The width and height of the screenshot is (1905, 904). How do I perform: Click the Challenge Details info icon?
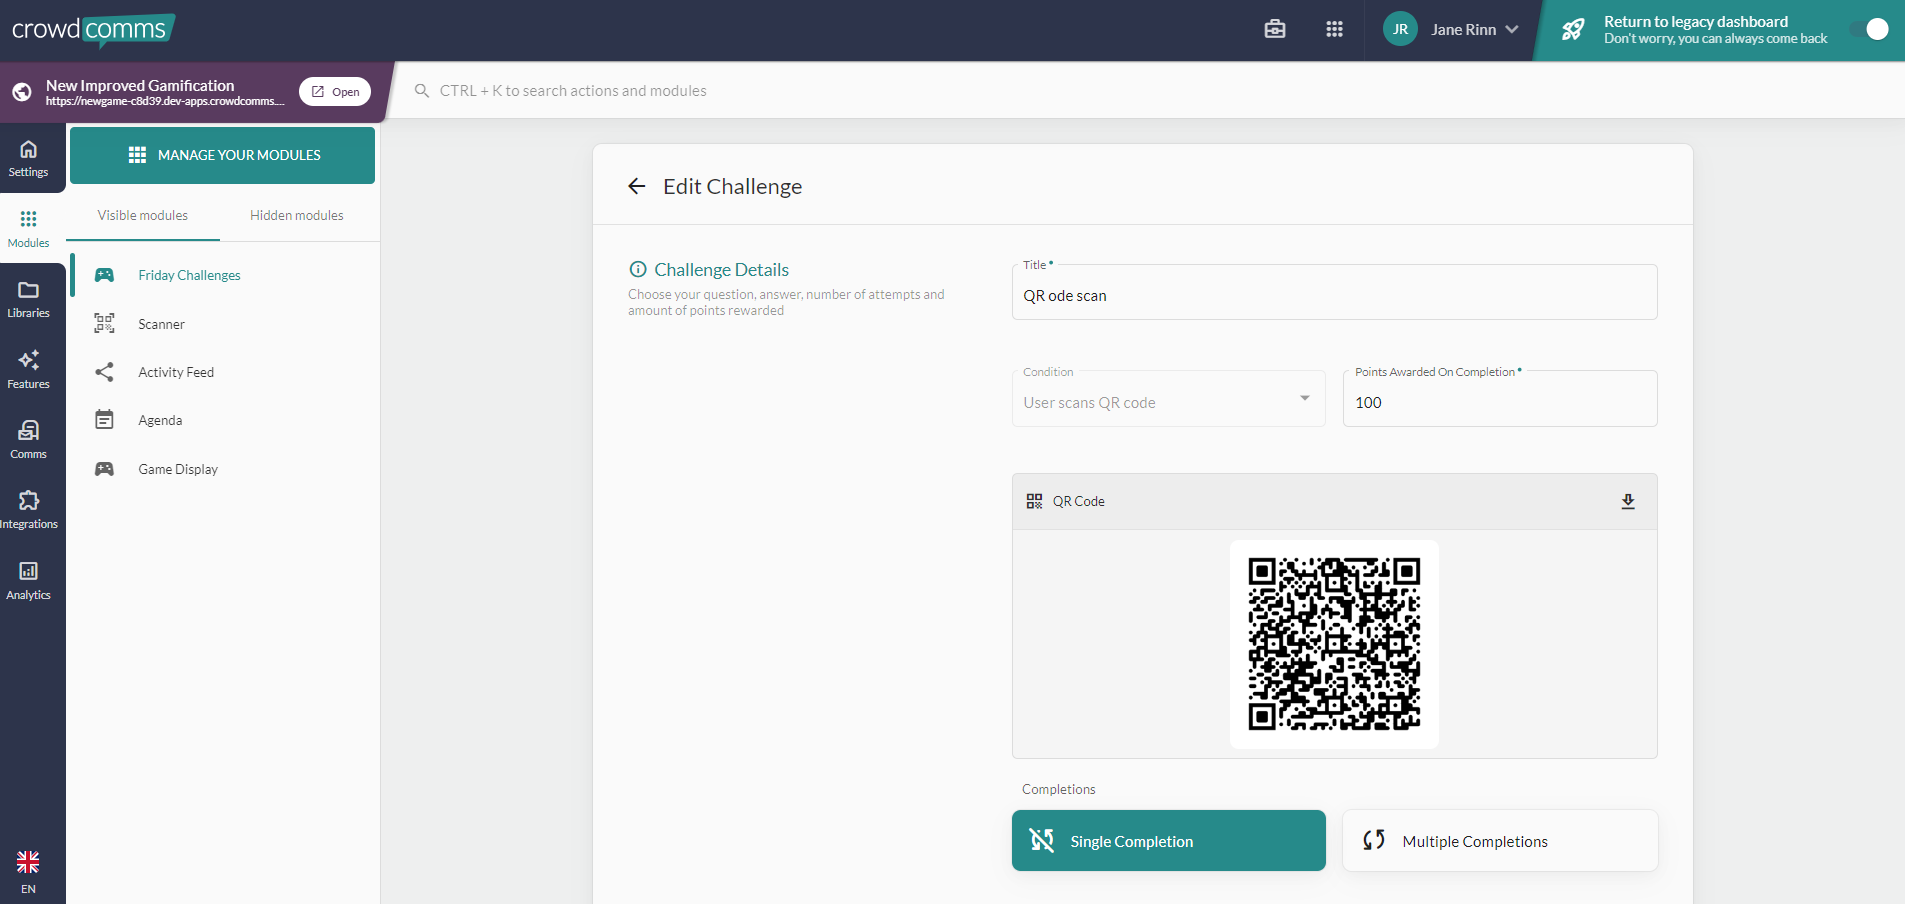coord(638,269)
